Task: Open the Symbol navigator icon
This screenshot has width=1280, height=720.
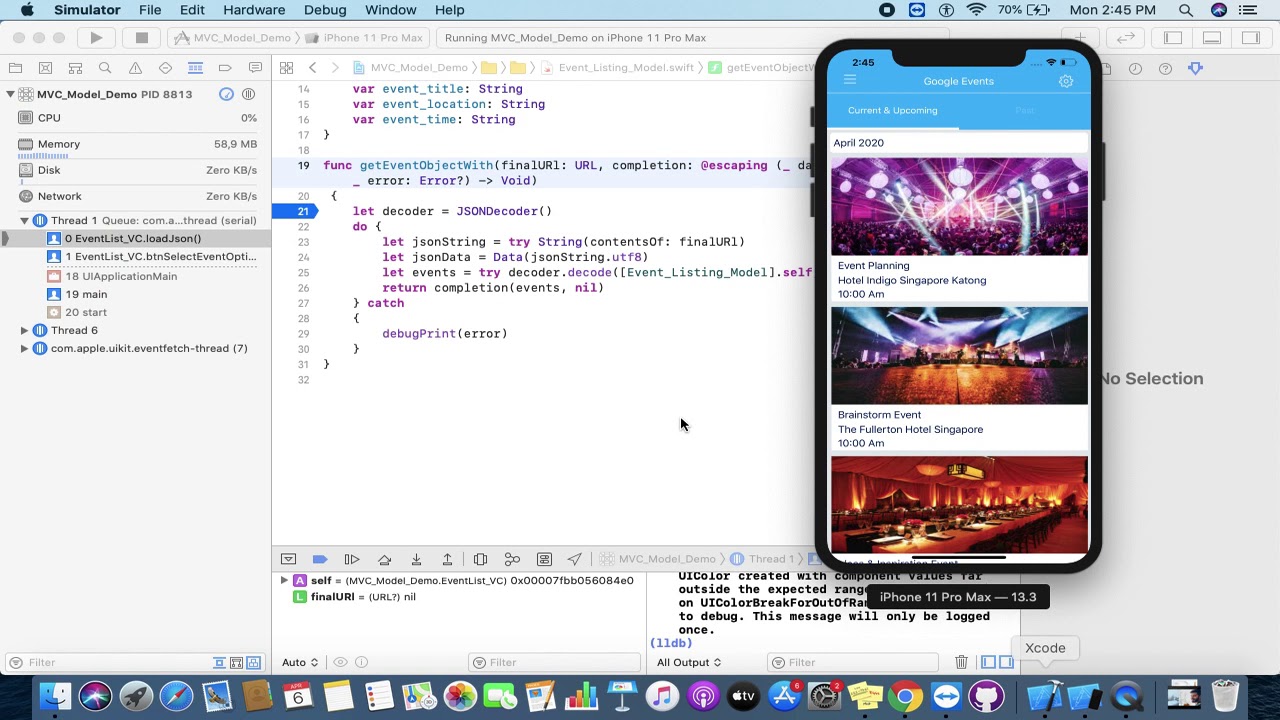Action: pos(75,68)
